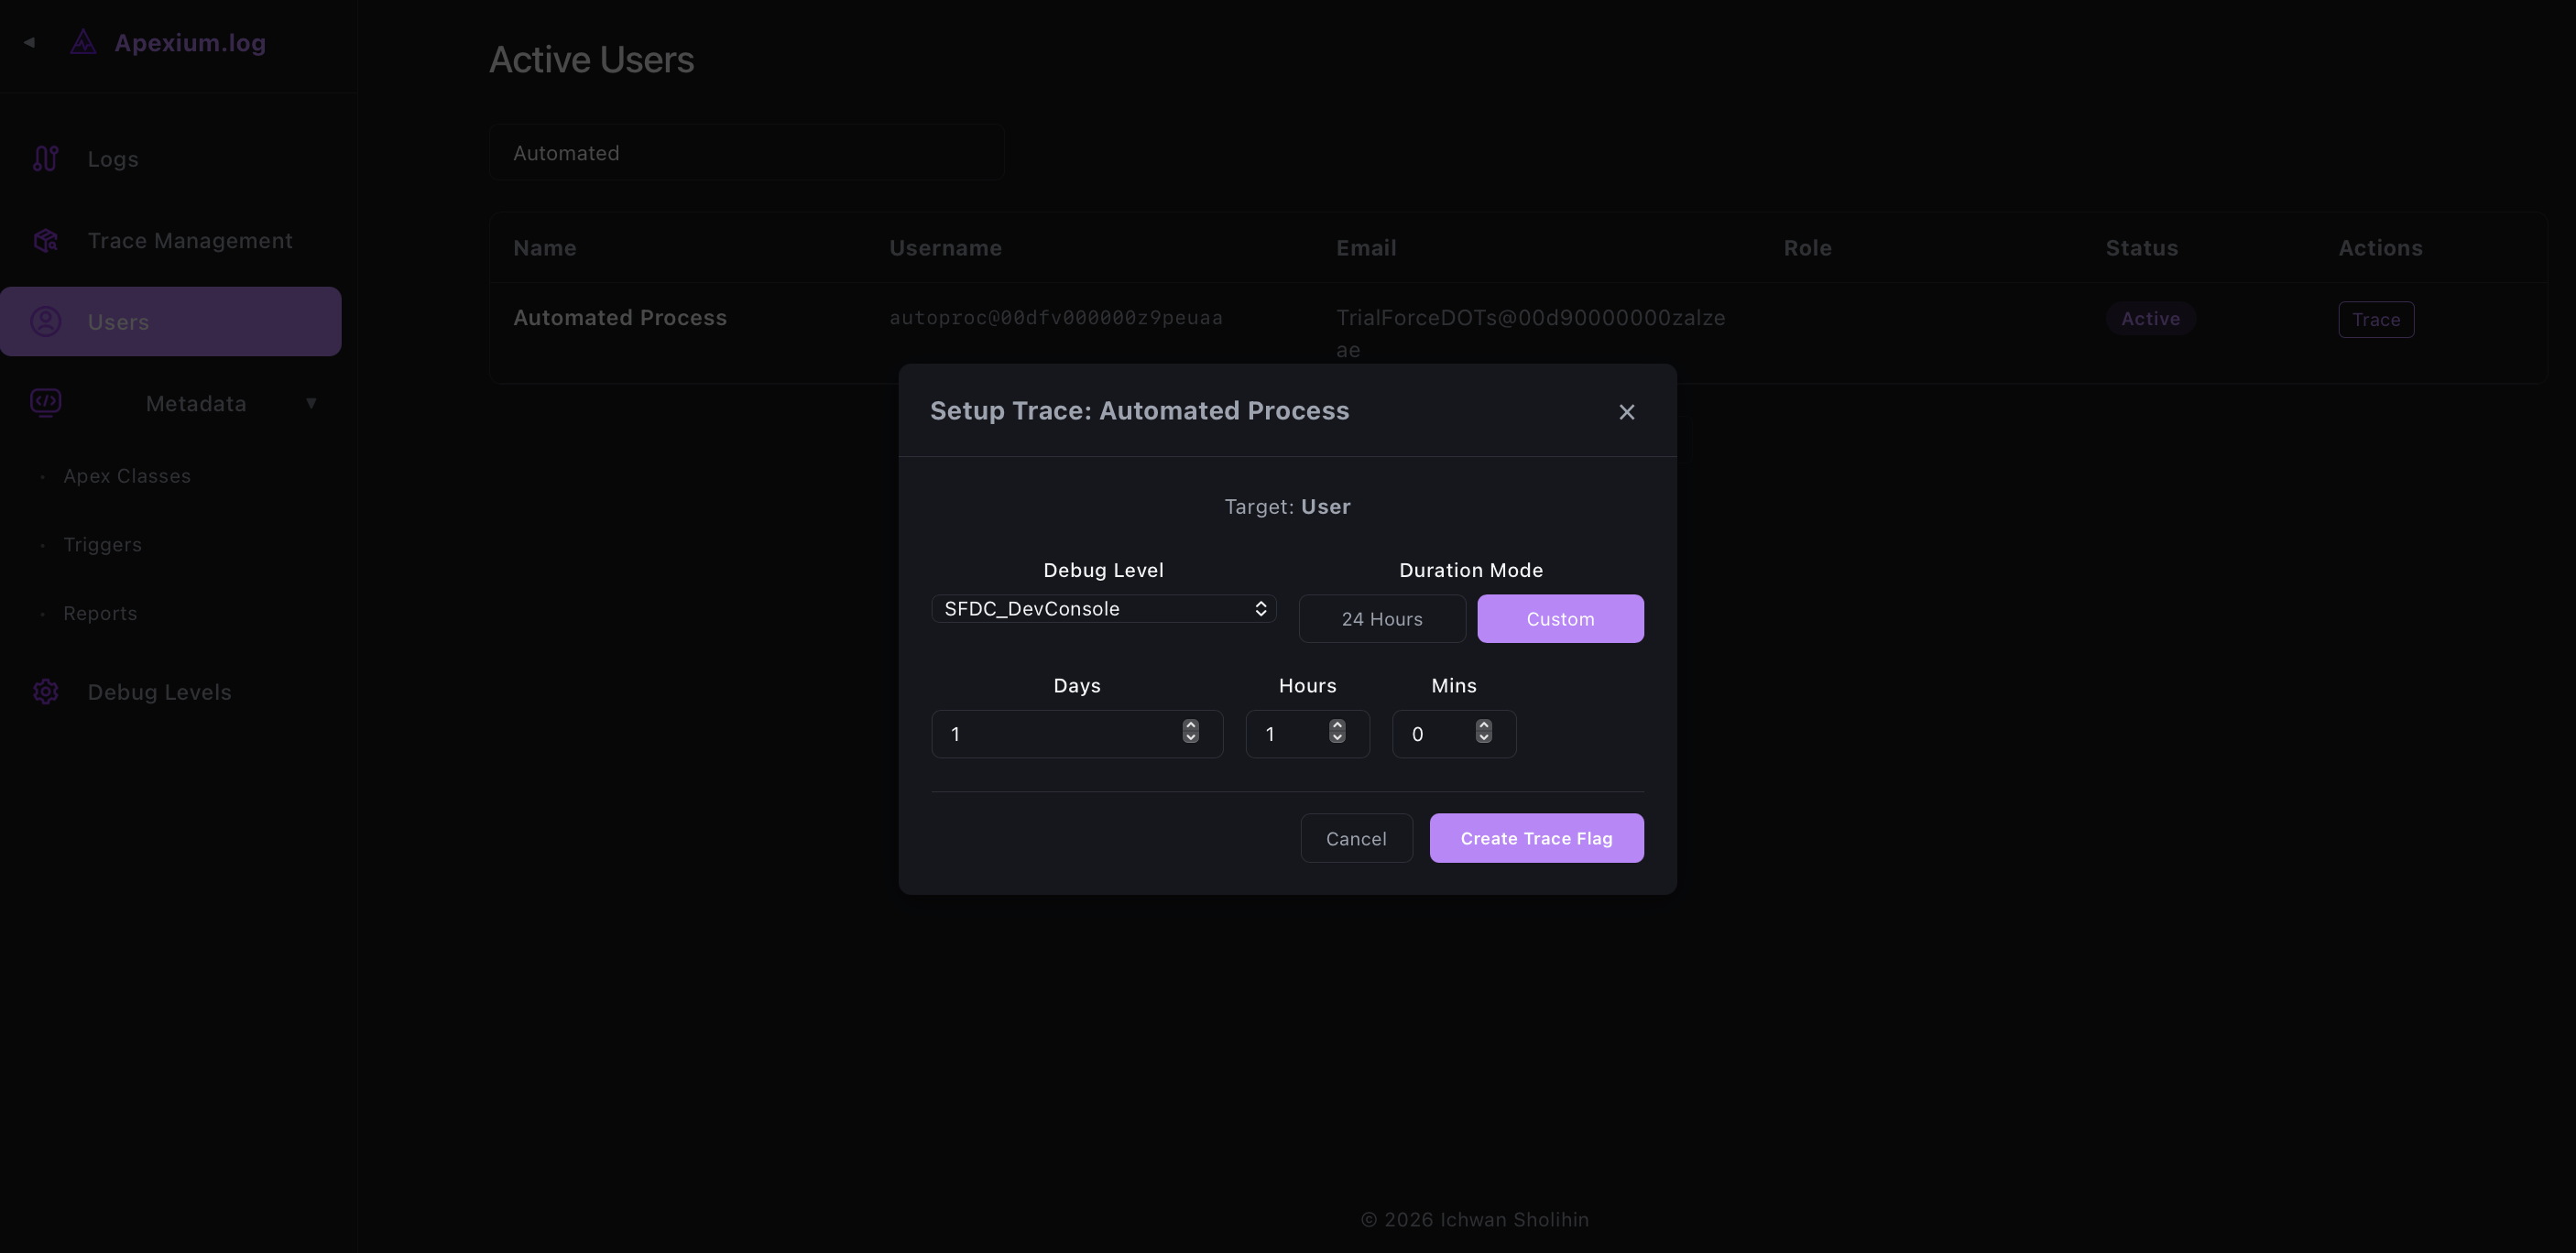Click the Users profile icon
The image size is (2576, 1253).
click(46, 321)
